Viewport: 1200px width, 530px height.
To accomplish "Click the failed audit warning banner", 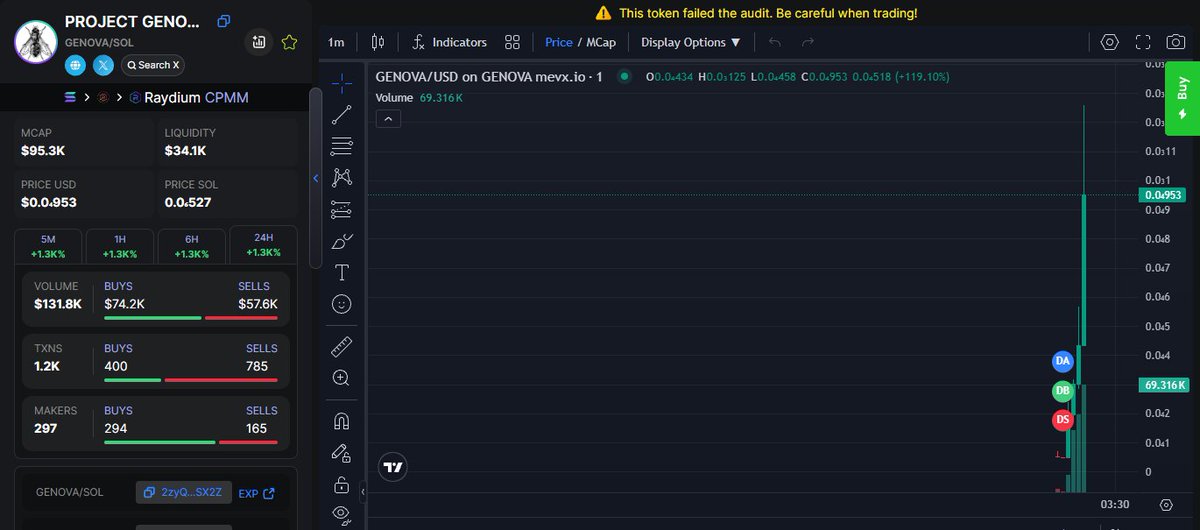I will coord(756,14).
